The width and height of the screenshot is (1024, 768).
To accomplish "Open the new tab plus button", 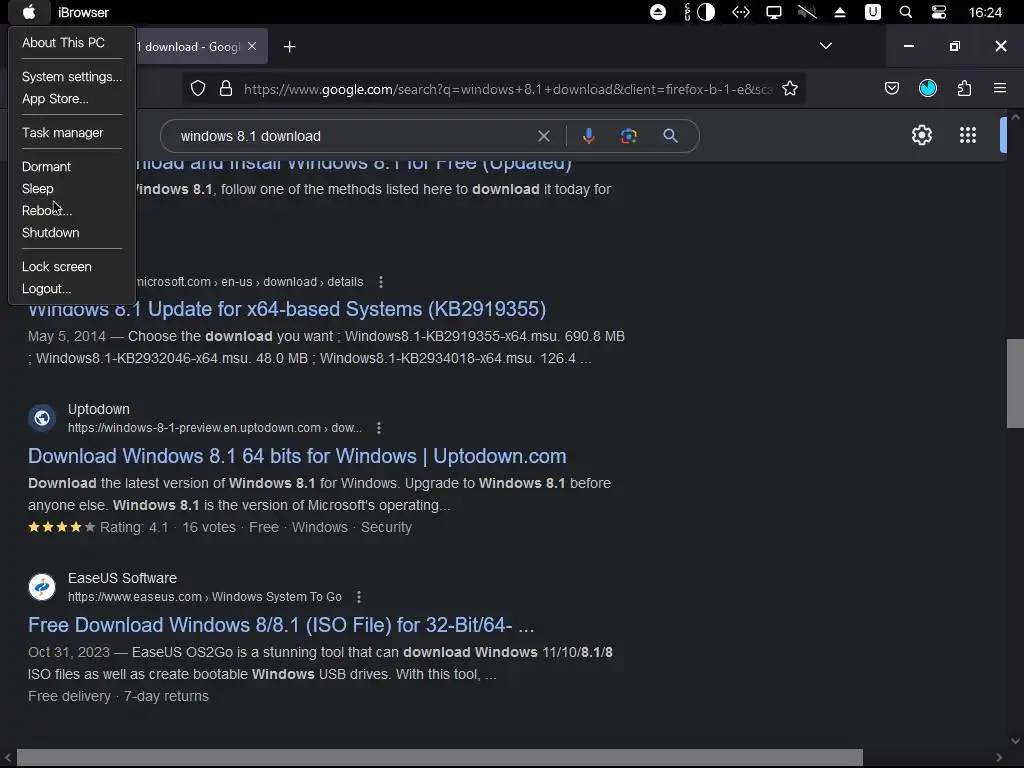I will point(289,46).
